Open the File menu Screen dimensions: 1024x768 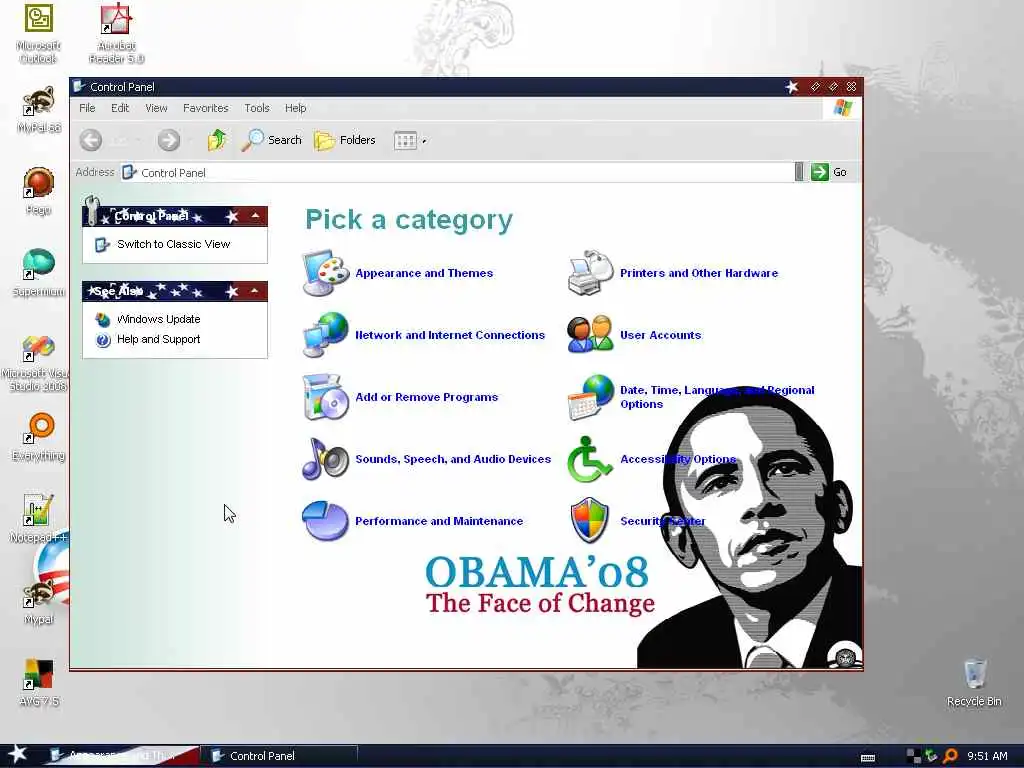click(x=87, y=108)
